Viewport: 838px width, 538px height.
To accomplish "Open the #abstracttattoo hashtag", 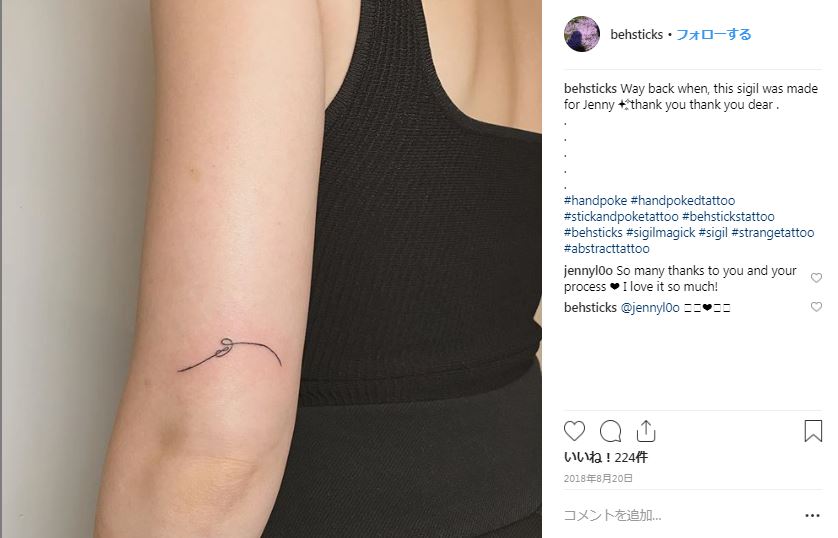I will point(607,249).
